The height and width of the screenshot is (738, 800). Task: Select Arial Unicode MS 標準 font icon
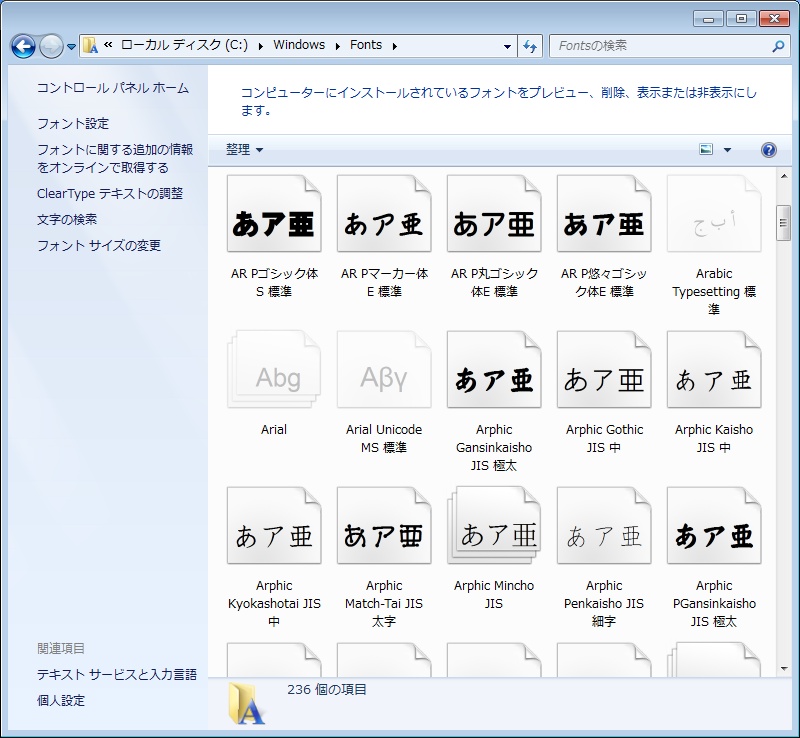(384, 370)
